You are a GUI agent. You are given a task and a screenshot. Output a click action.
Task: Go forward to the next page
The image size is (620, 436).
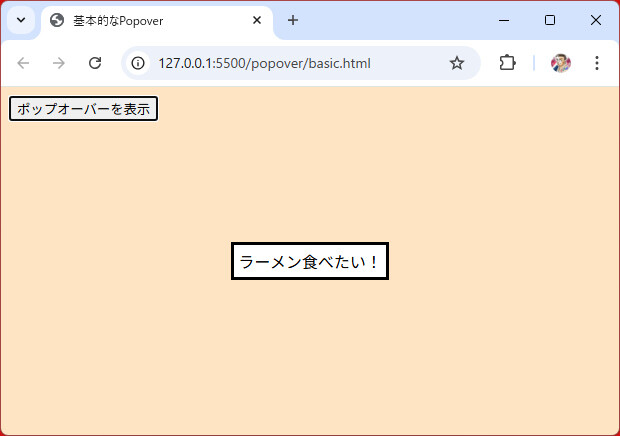[59, 63]
